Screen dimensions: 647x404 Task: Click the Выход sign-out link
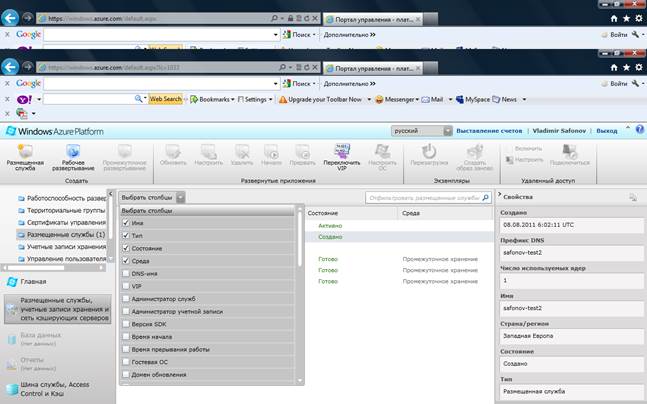(607, 130)
